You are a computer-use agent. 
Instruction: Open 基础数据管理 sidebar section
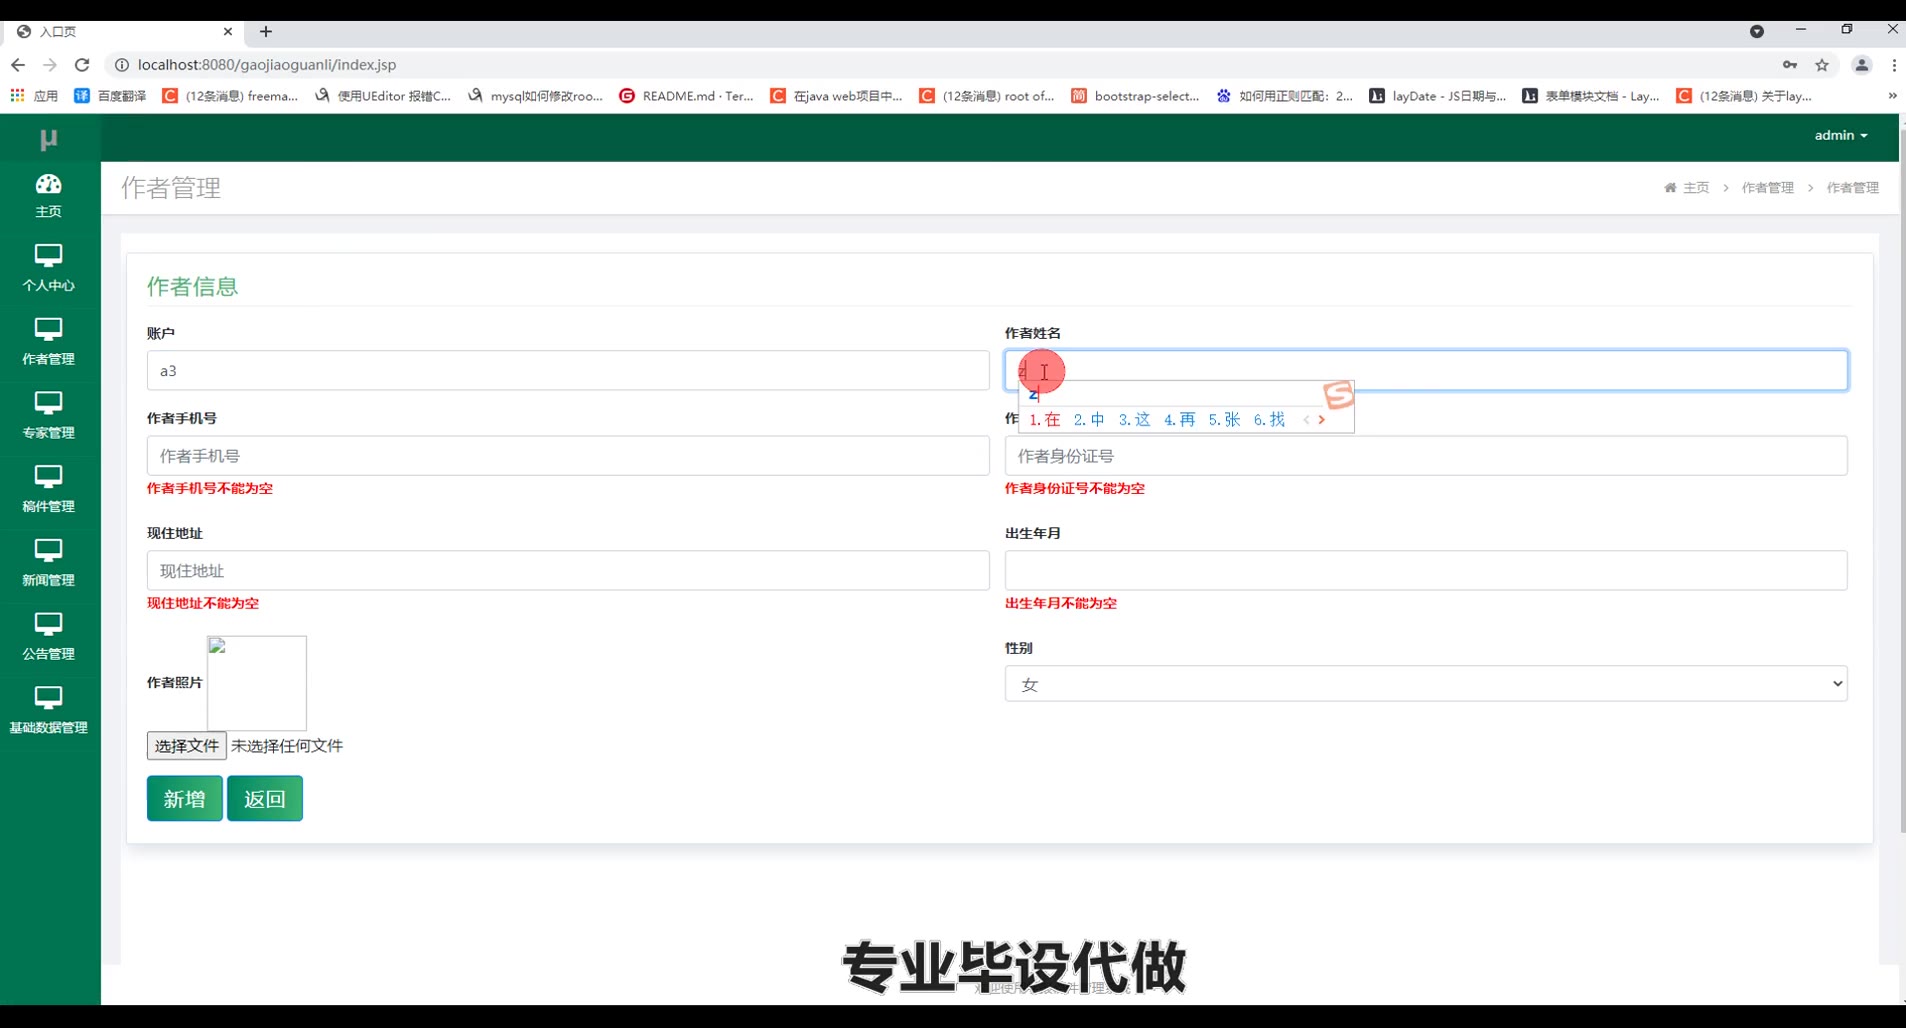49,711
